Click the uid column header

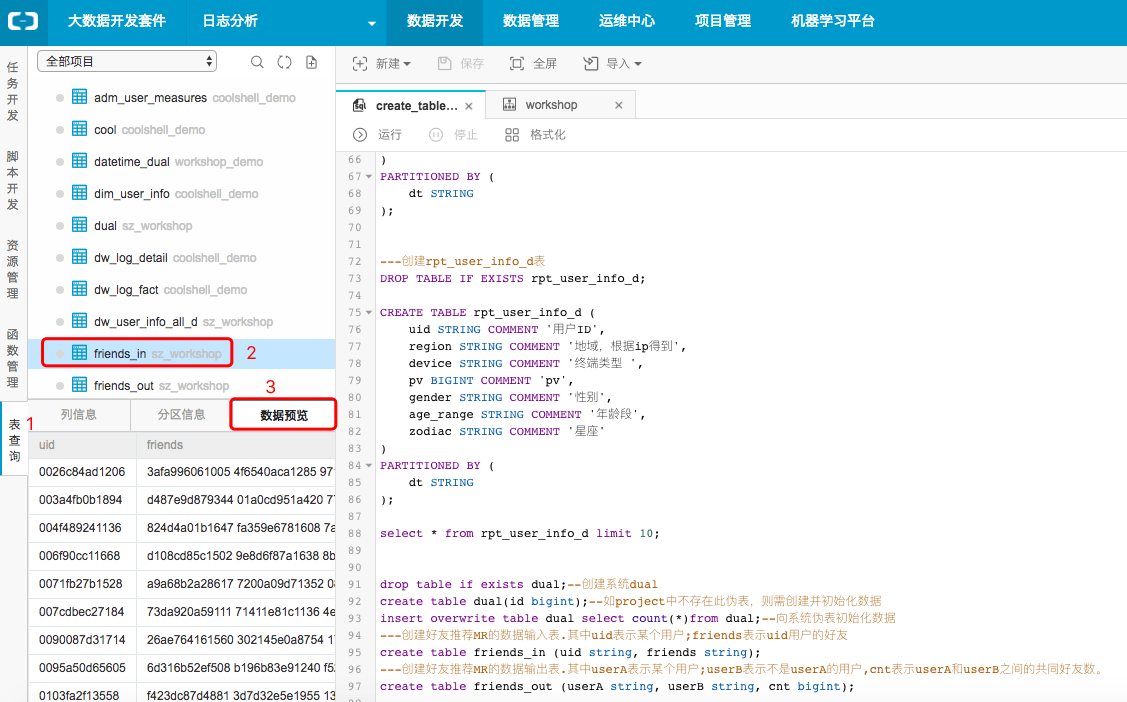click(x=83, y=445)
